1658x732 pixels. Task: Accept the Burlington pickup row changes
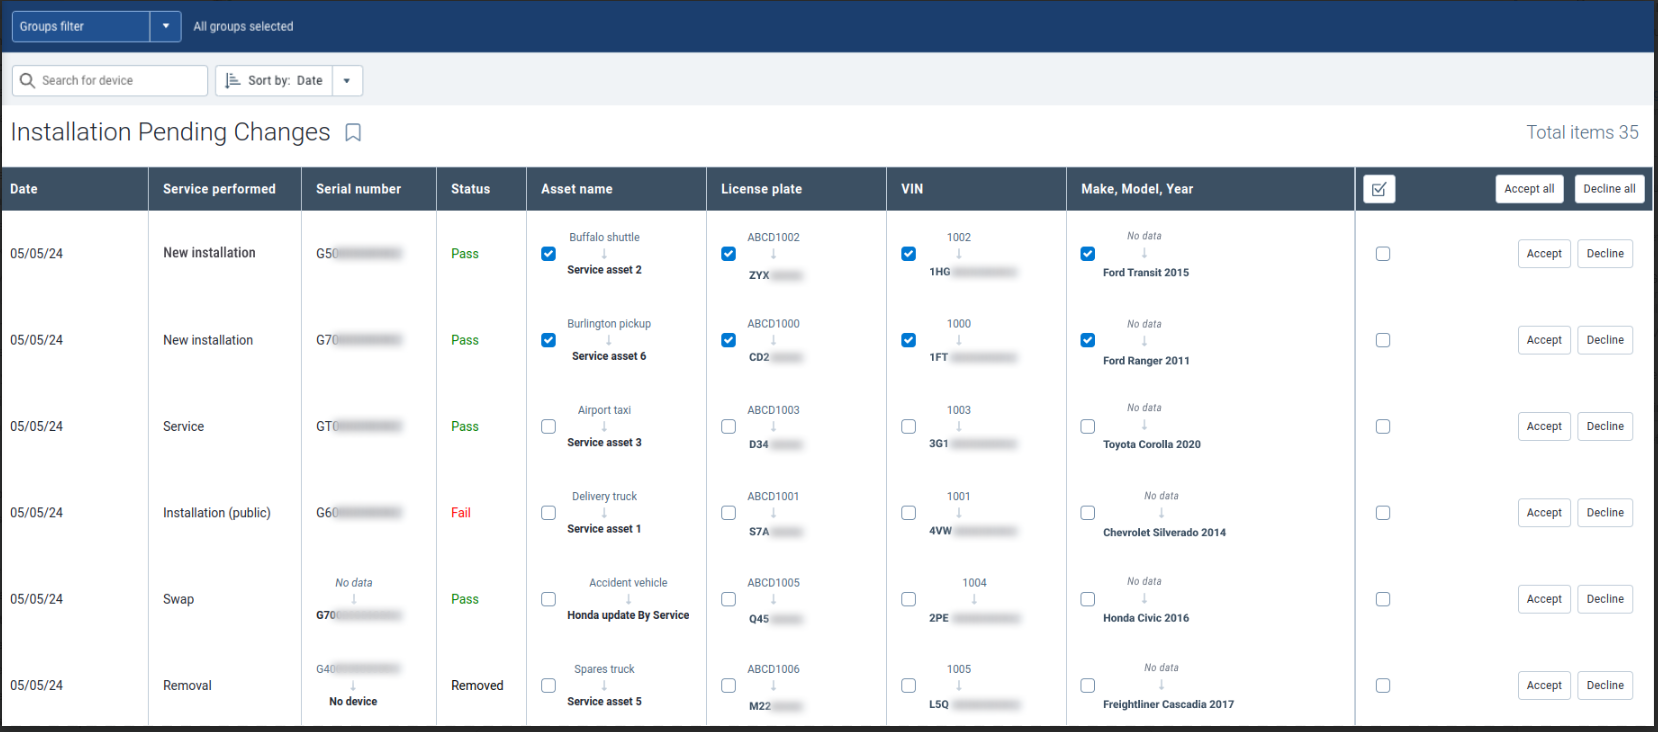pos(1544,340)
